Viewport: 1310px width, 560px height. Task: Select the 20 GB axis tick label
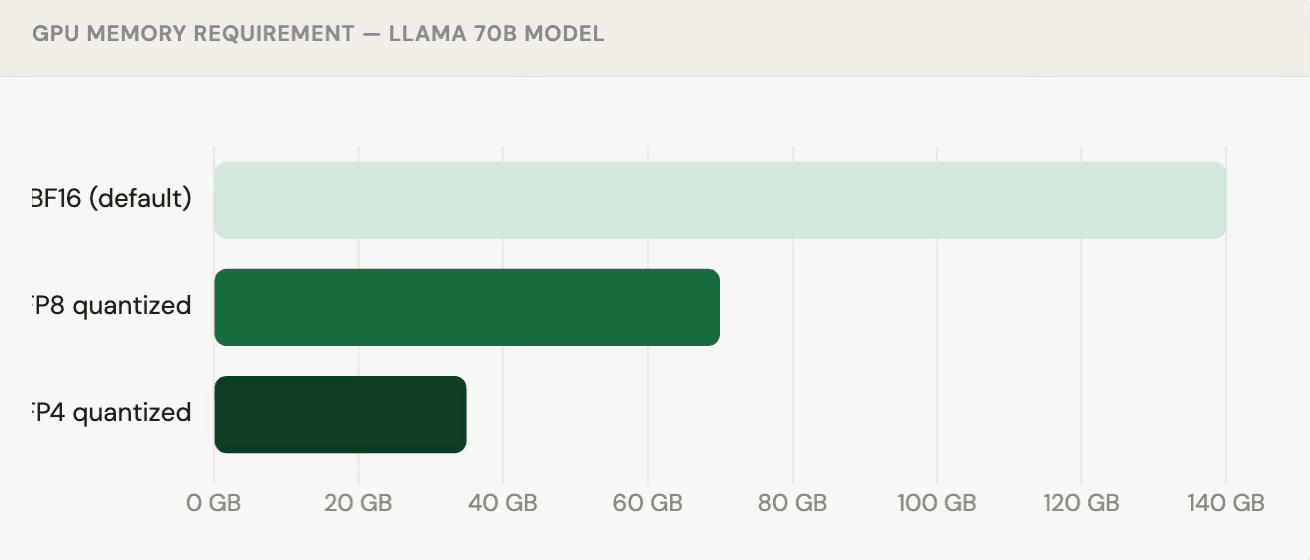(x=358, y=502)
